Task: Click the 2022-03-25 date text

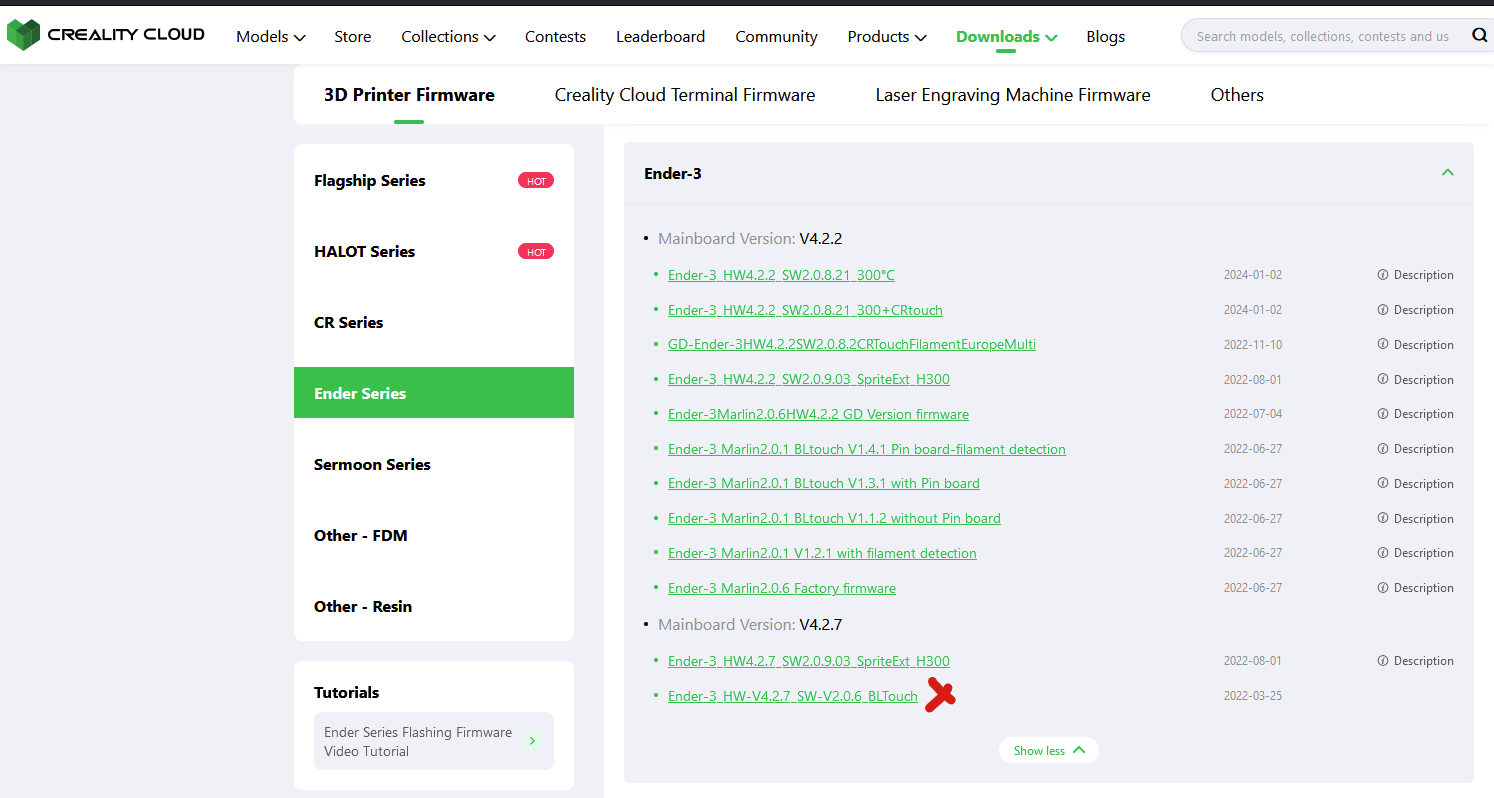Action: coord(1253,696)
